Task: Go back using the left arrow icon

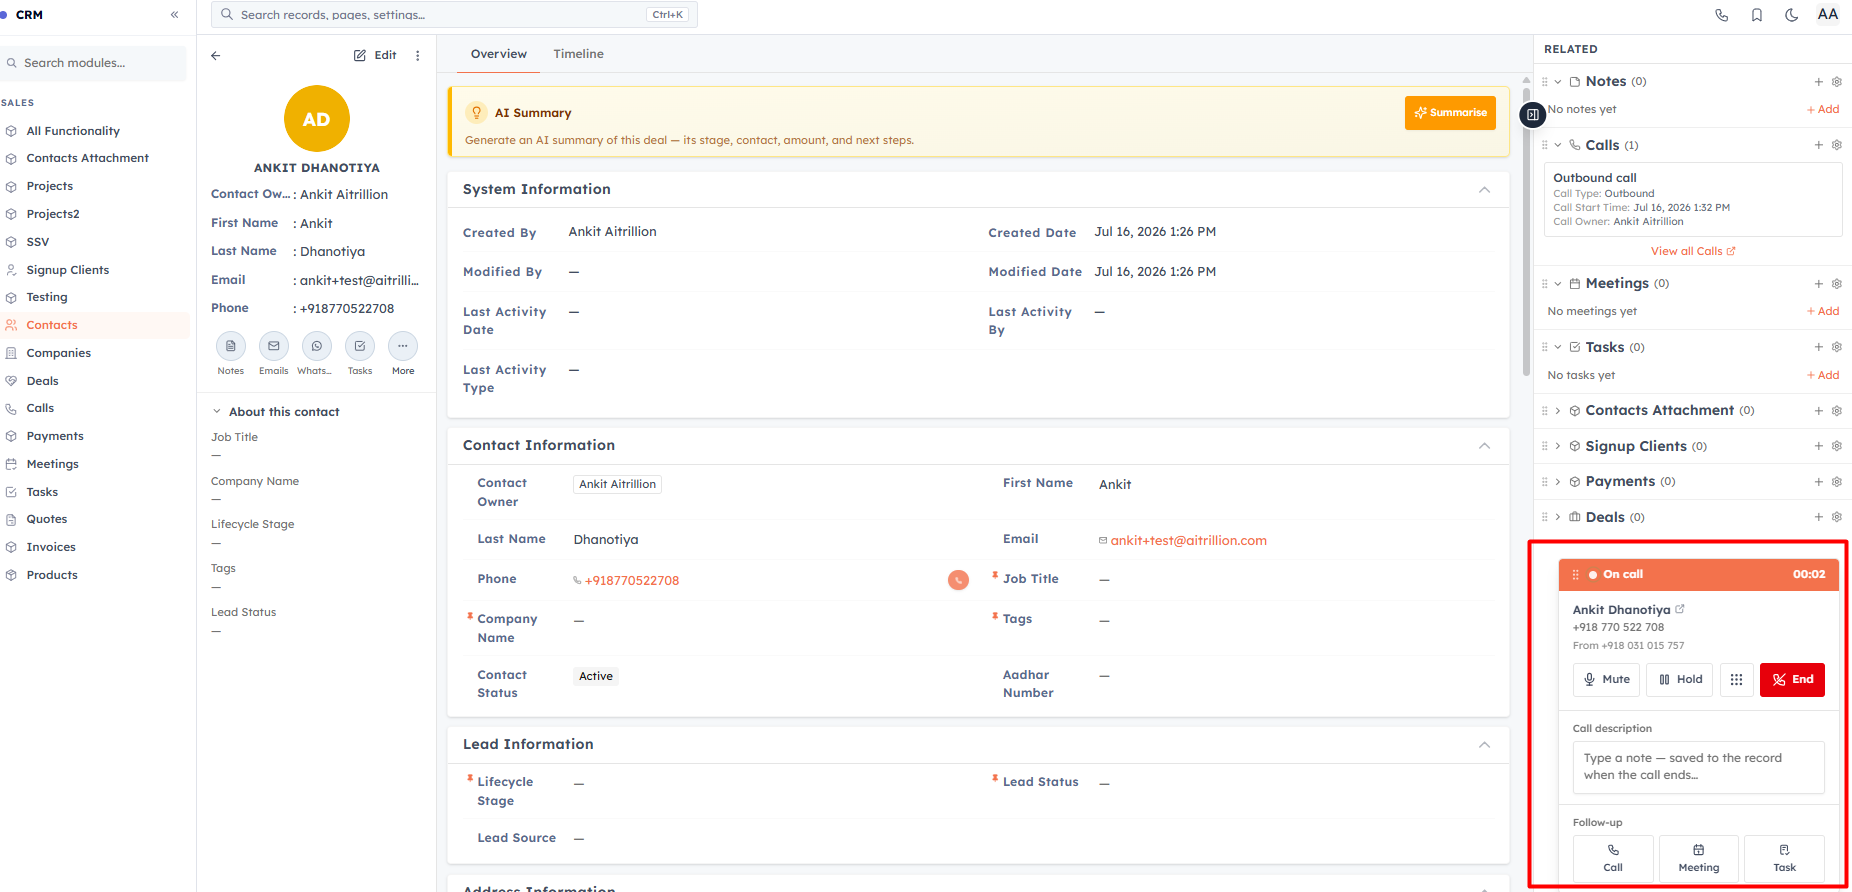Action: coord(216,56)
